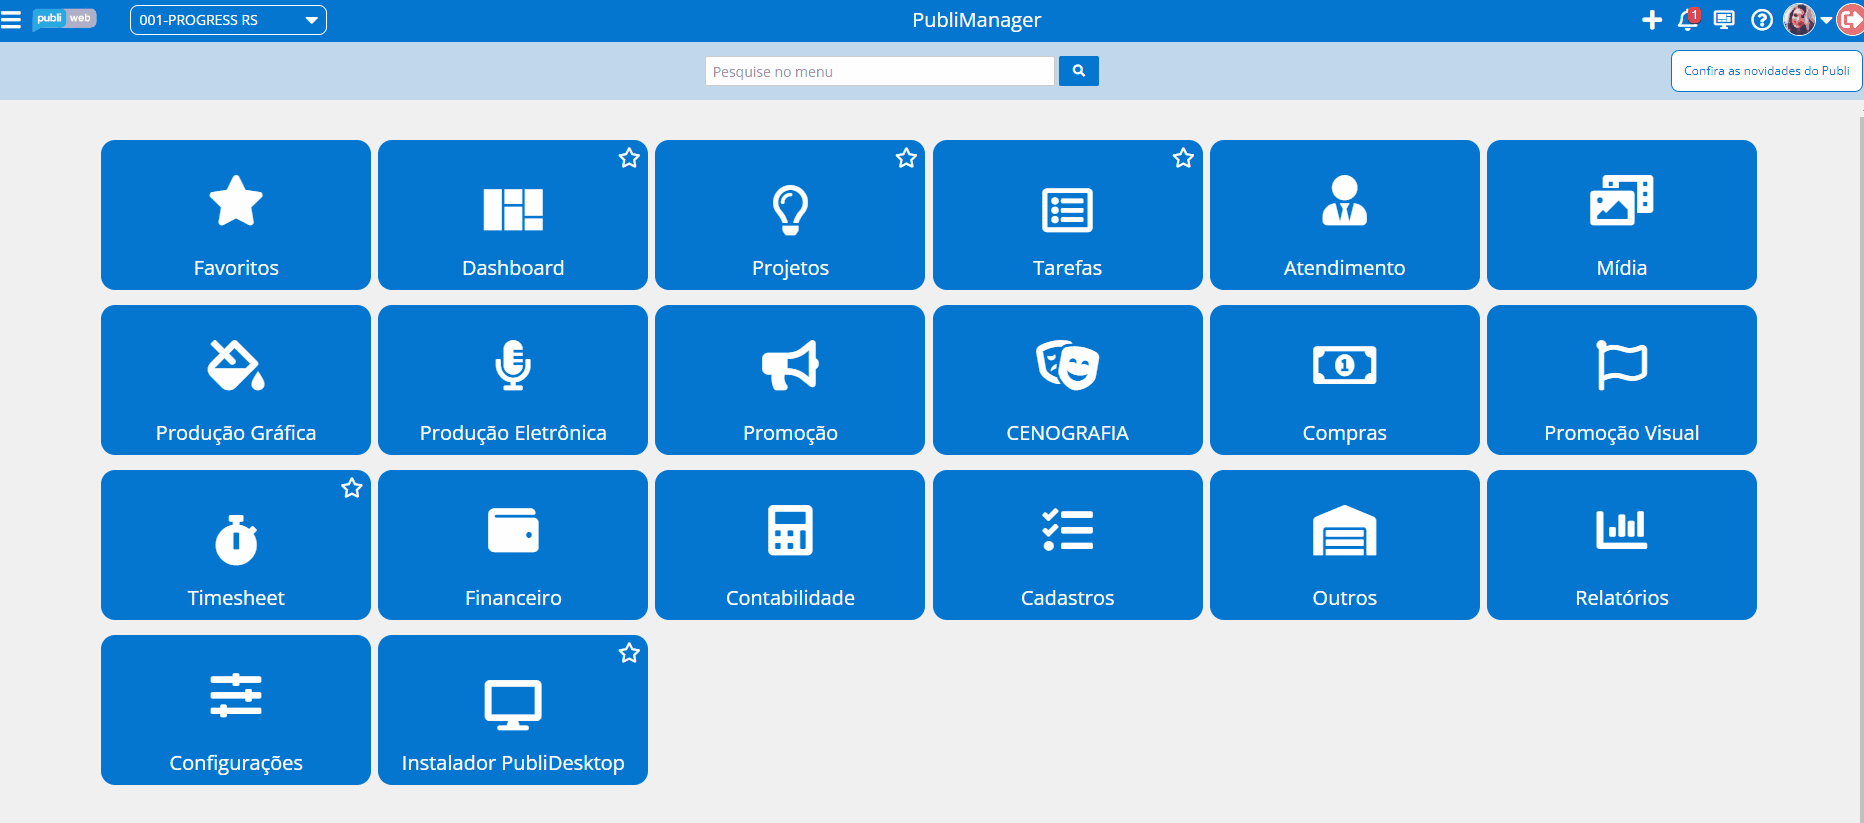Click the red logout icon

[x=1851, y=20]
